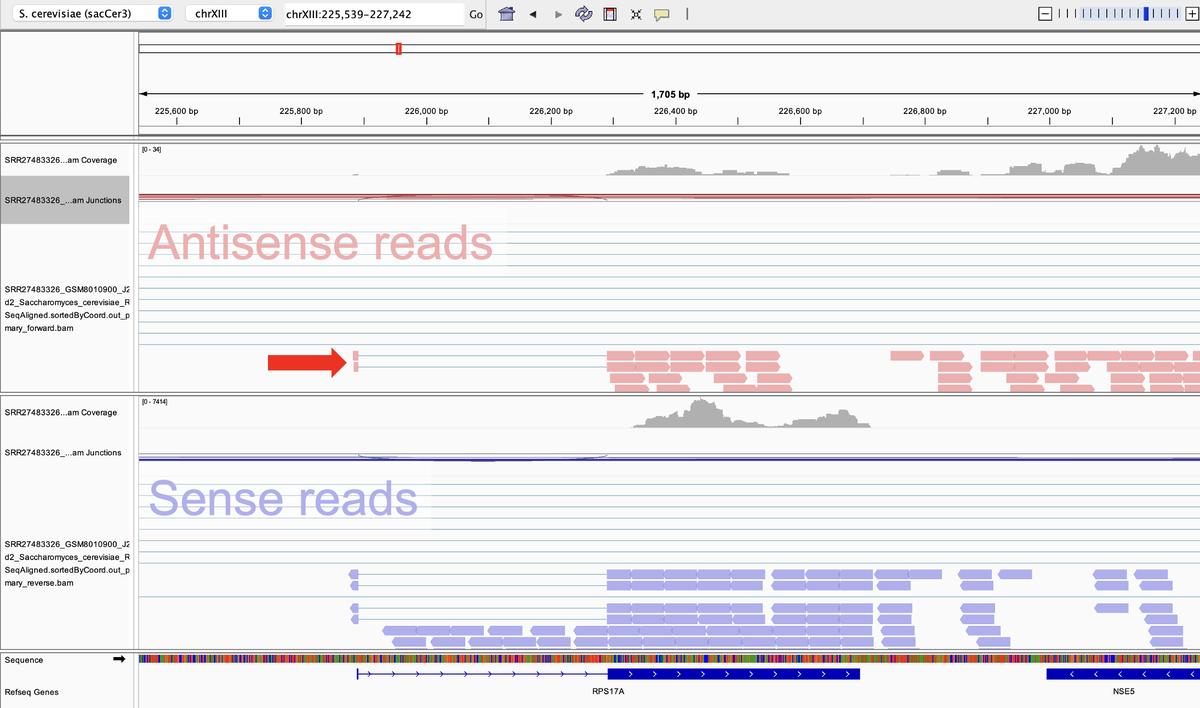This screenshot has width=1200, height=708.
Task: Click the [0 - 34] coverage range label
Action: coord(152,149)
